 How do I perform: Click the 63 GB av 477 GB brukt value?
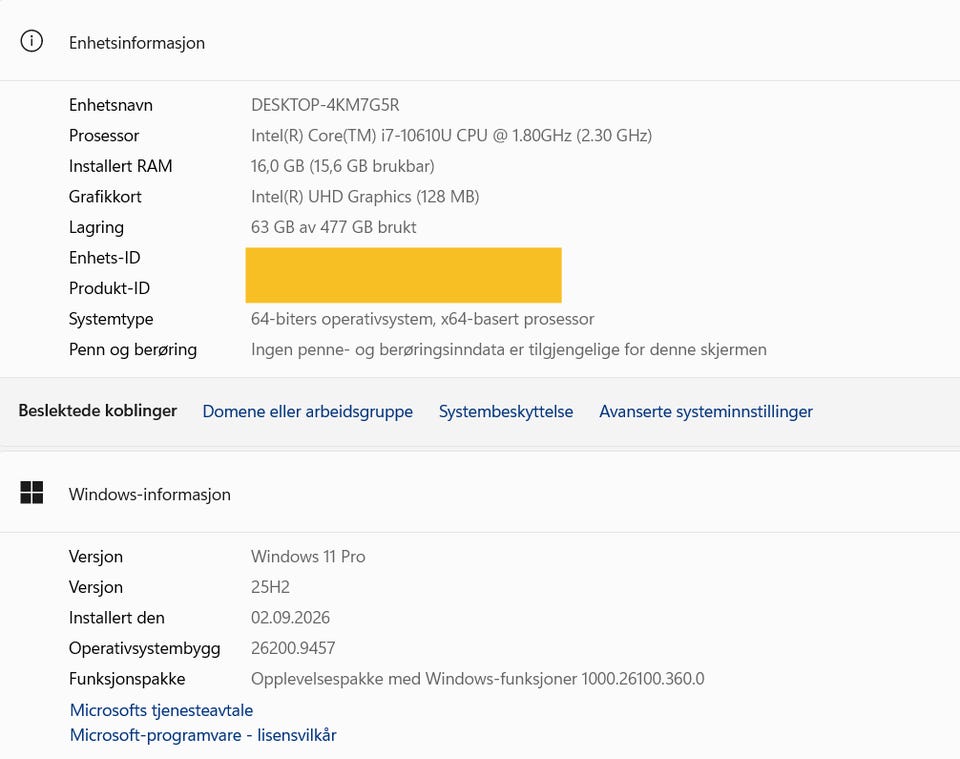[334, 227]
